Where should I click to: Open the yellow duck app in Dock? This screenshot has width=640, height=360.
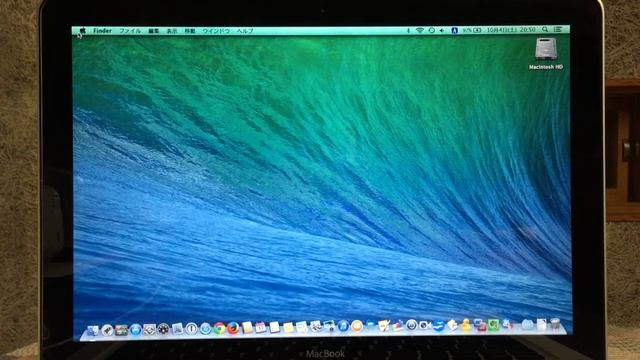click(466, 325)
